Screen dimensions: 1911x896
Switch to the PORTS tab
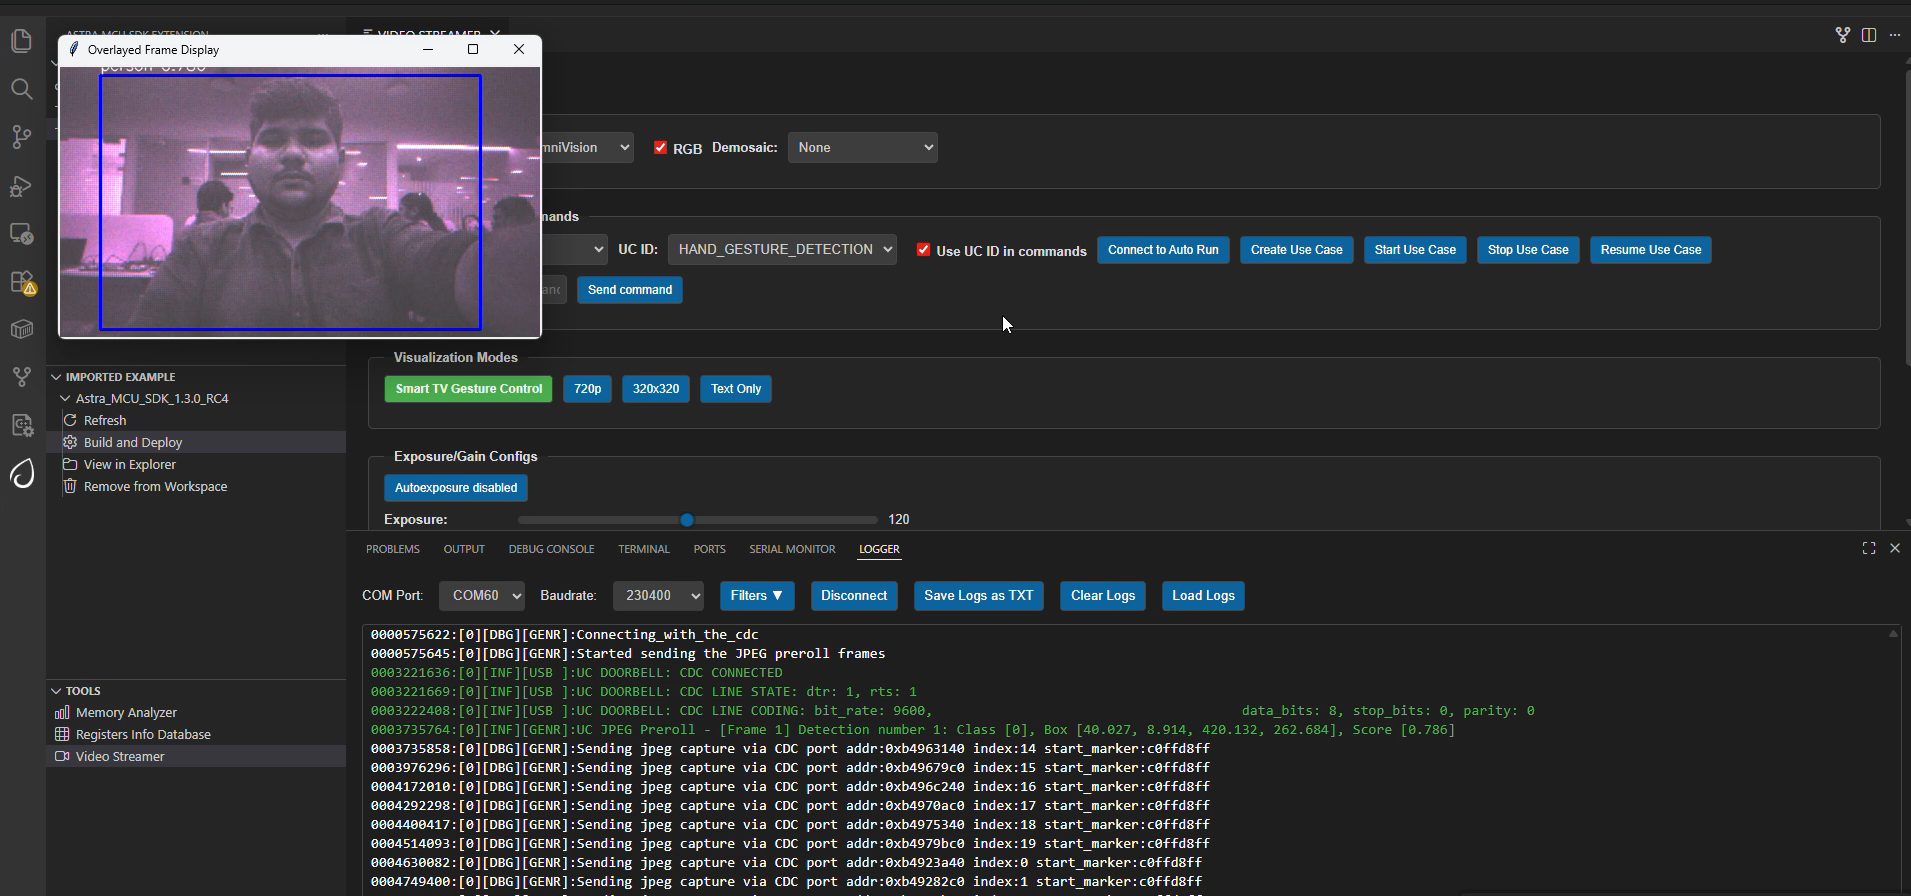coord(710,549)
